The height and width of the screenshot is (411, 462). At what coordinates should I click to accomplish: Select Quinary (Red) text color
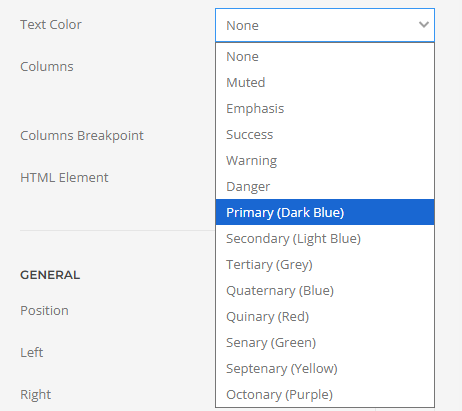325,317
